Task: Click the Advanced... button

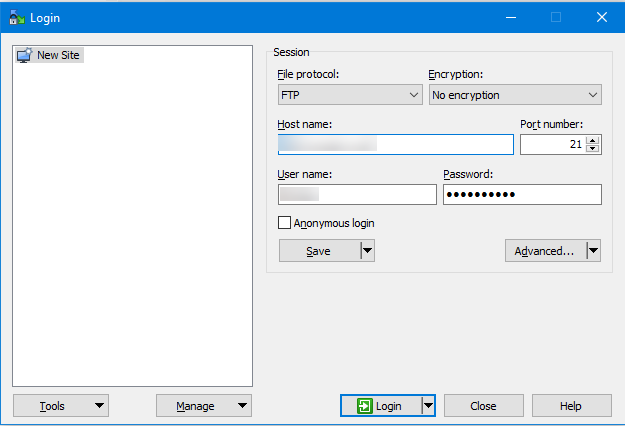Action: pyautogui.click(x=544, y=251)
